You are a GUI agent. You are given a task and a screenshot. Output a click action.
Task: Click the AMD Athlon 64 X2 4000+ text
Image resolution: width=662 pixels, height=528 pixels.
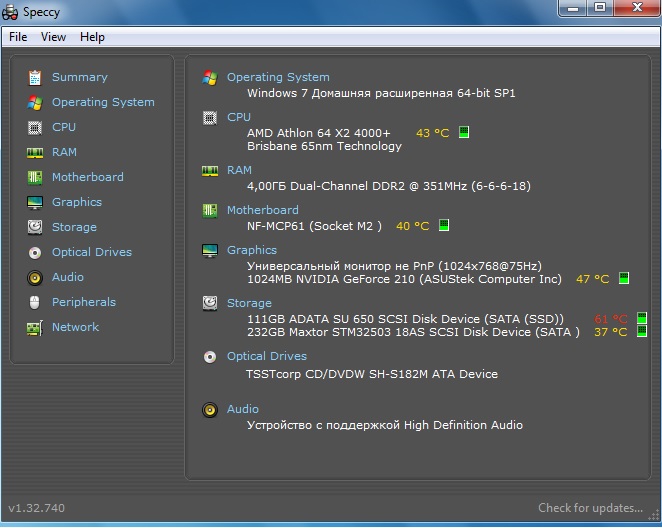319,133
